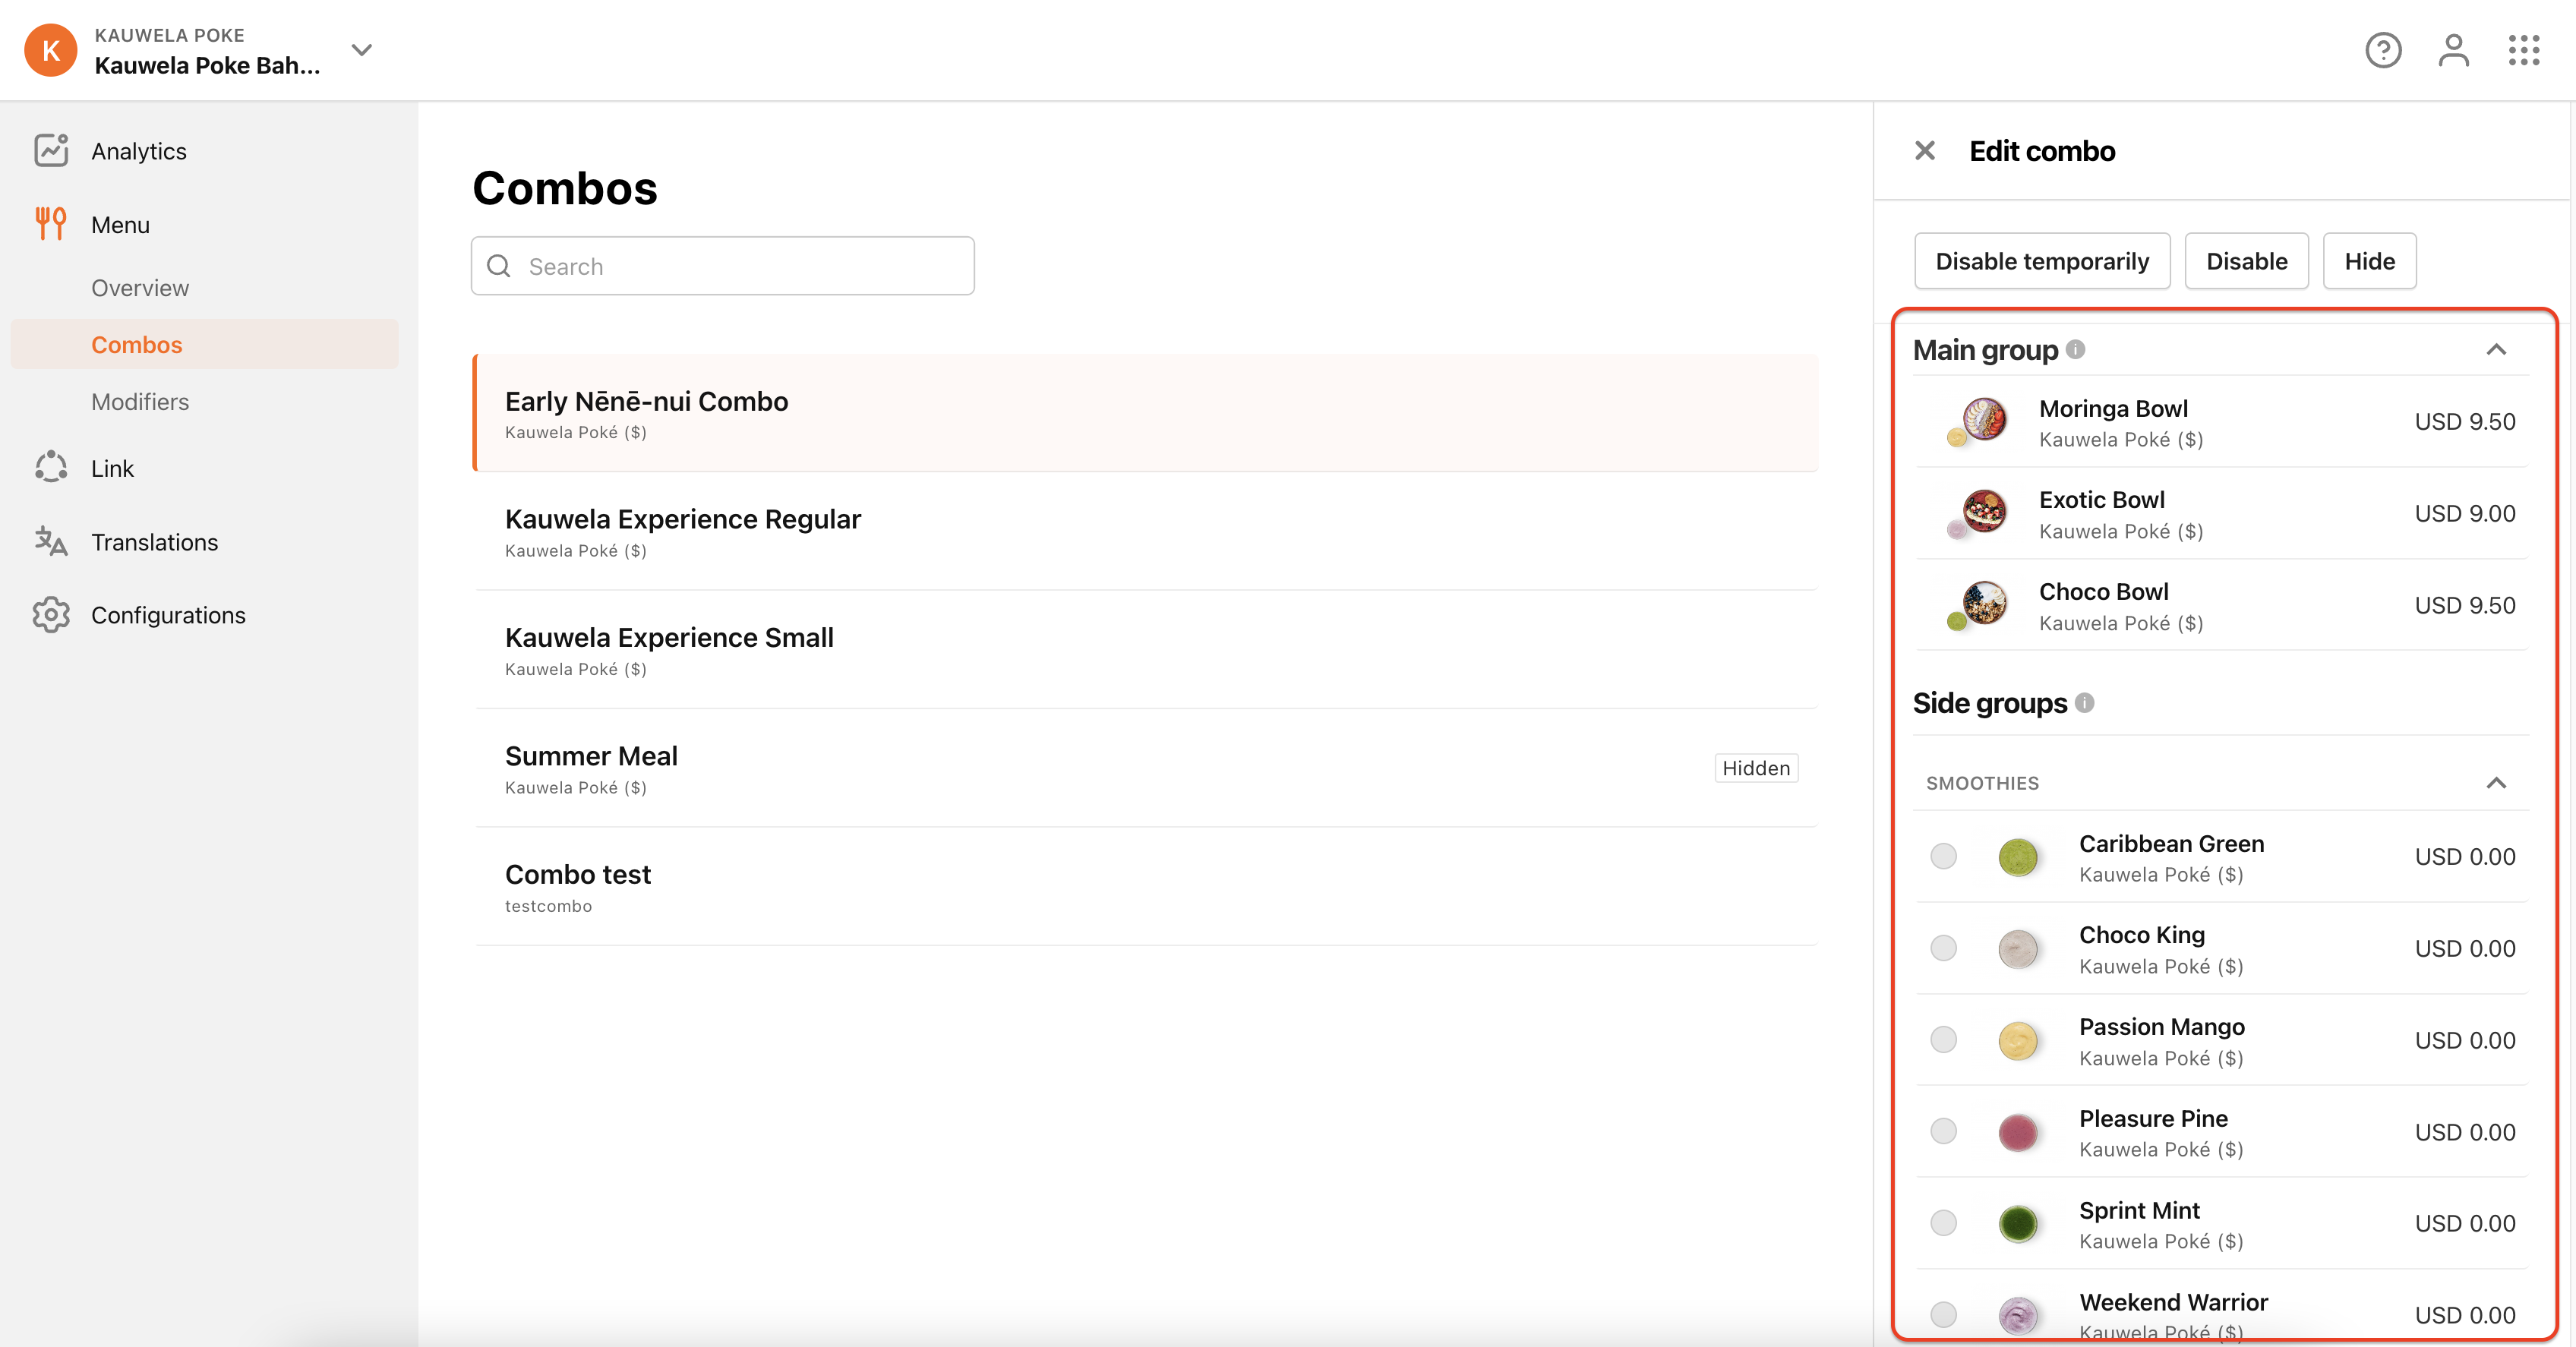Open the apps grid icon
This screenshot has height=1347, width=2576.
click(x=2524, y=50)
